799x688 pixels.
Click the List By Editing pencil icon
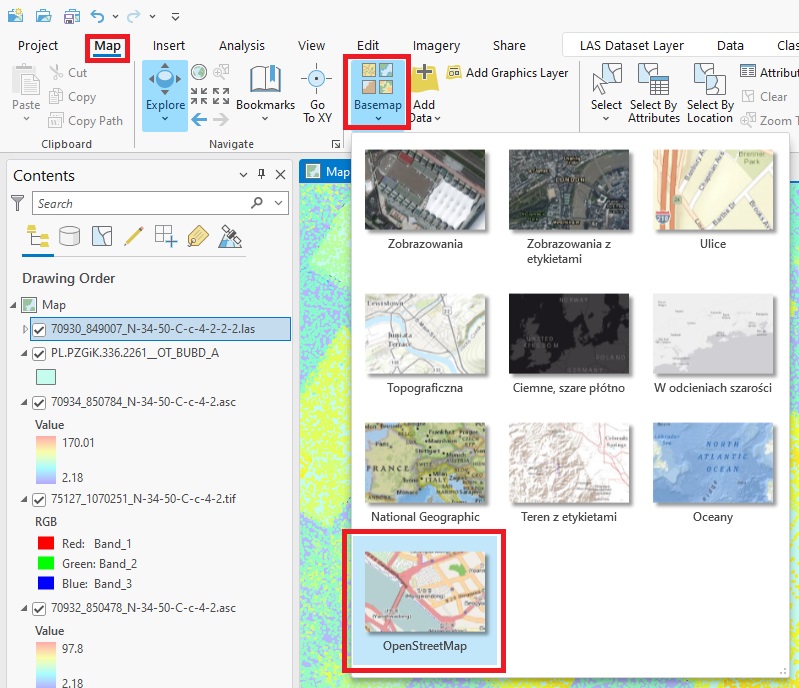133,236
